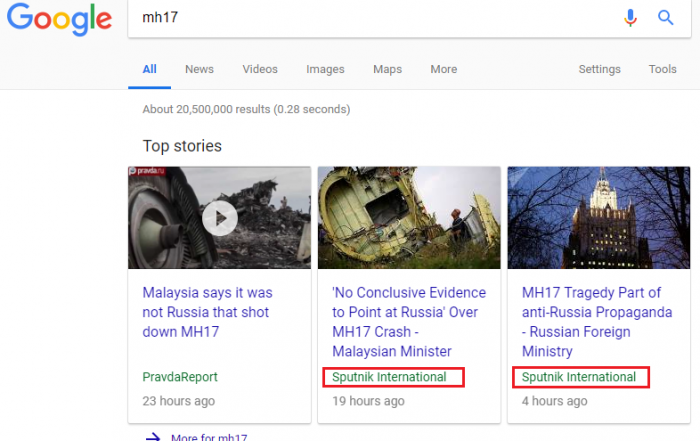
Task: Click the '4 hours ago' timestamp
Action: point(554,401)
